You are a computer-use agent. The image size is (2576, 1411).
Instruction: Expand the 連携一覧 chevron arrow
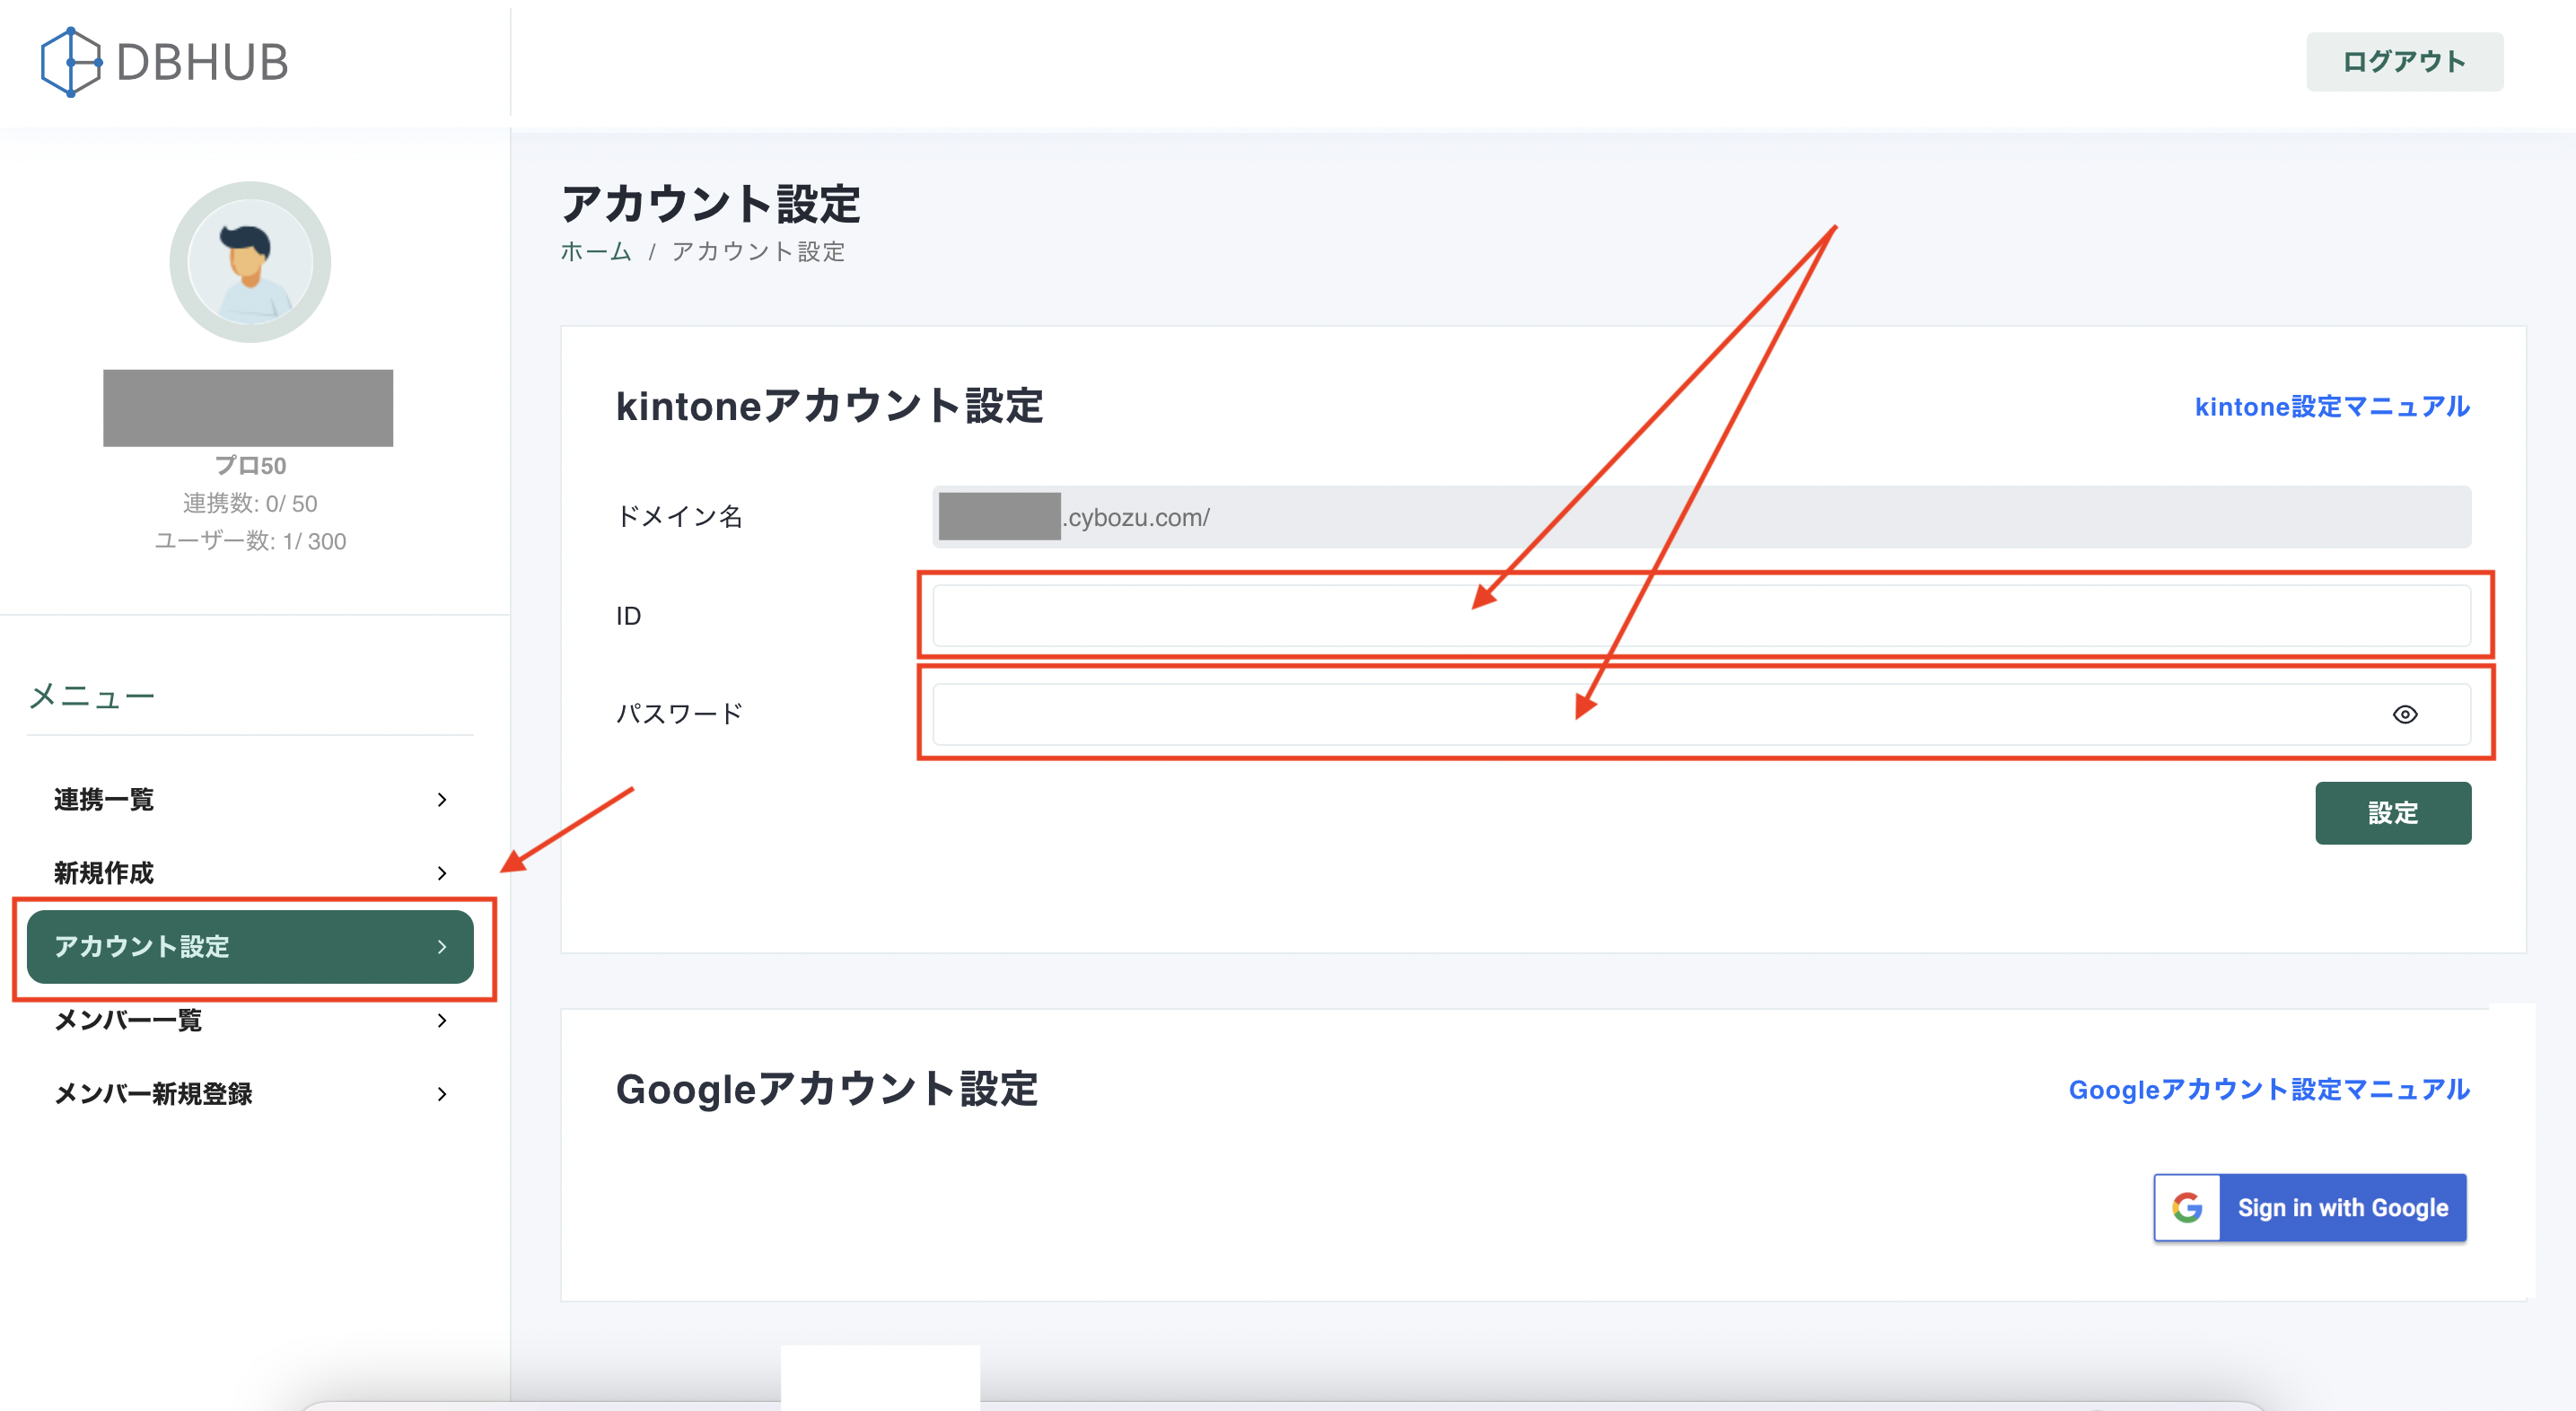(442, 799)
